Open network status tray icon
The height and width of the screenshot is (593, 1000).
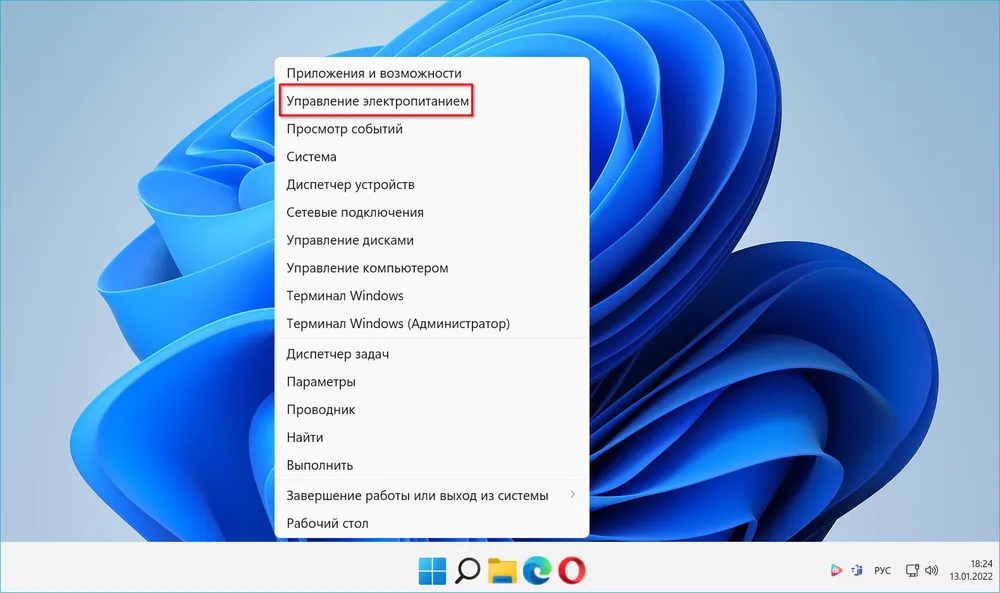pos(911,570)
